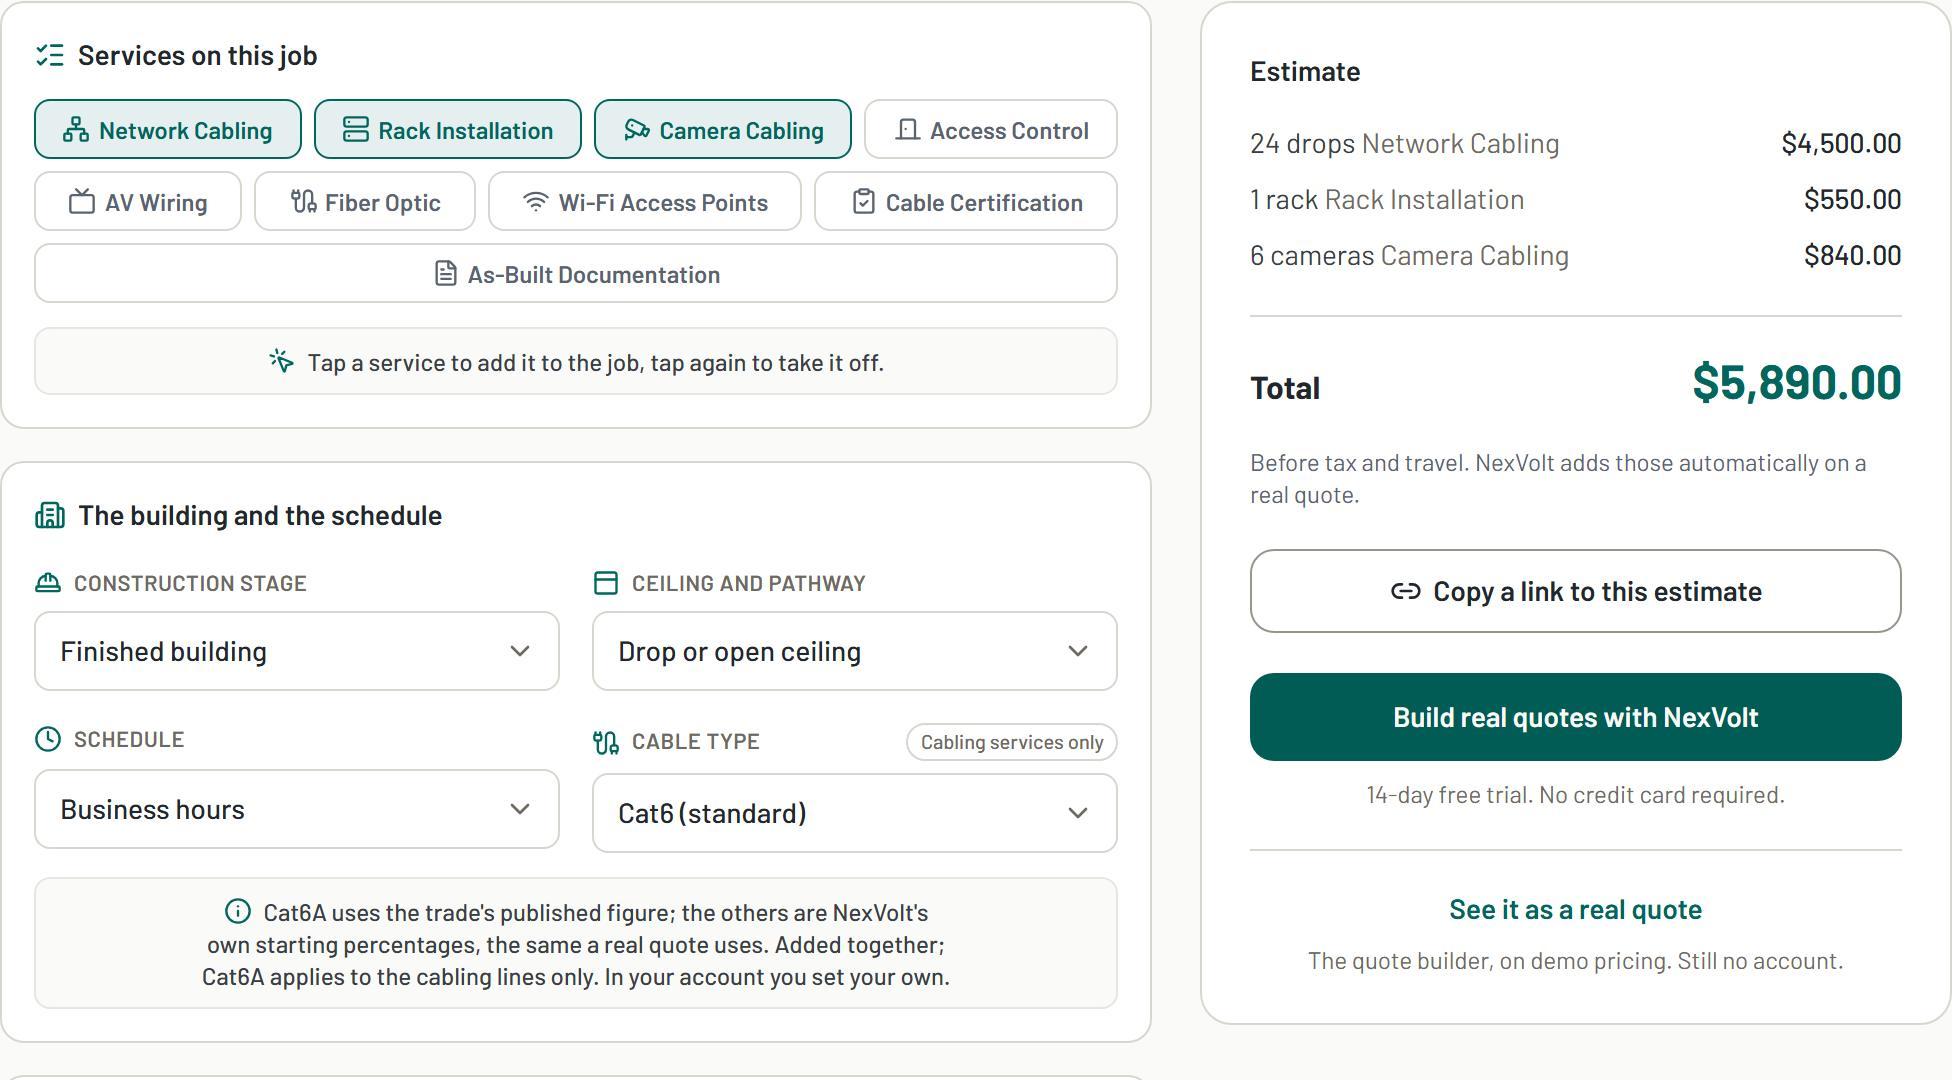Open Cable Type dropdown showing Cat6 (standard)

[x=855, y=813]
